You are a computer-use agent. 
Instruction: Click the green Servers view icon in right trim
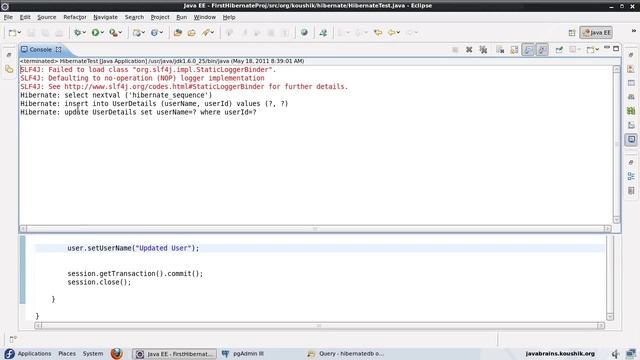[x=631, y=111]
